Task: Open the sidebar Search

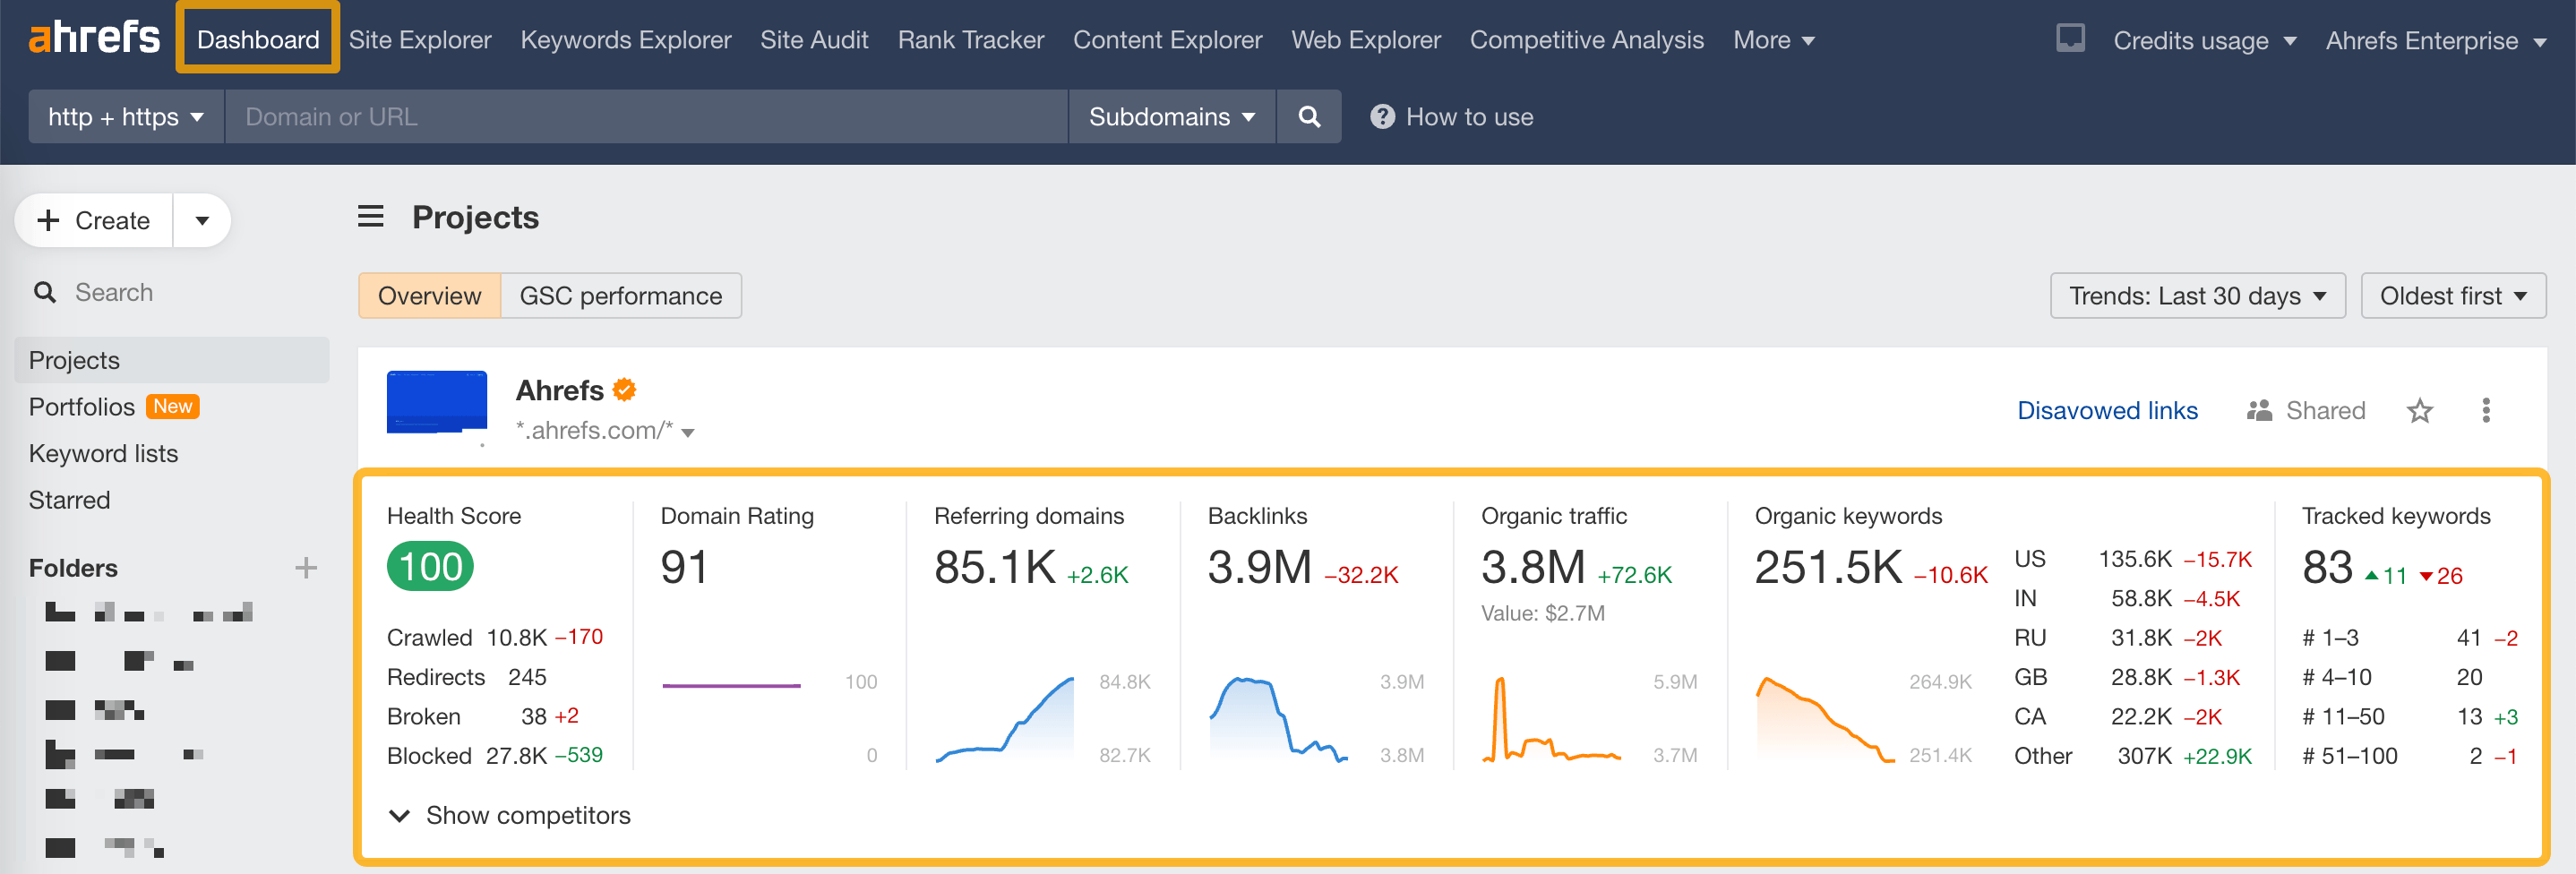Action: (113, 291)
